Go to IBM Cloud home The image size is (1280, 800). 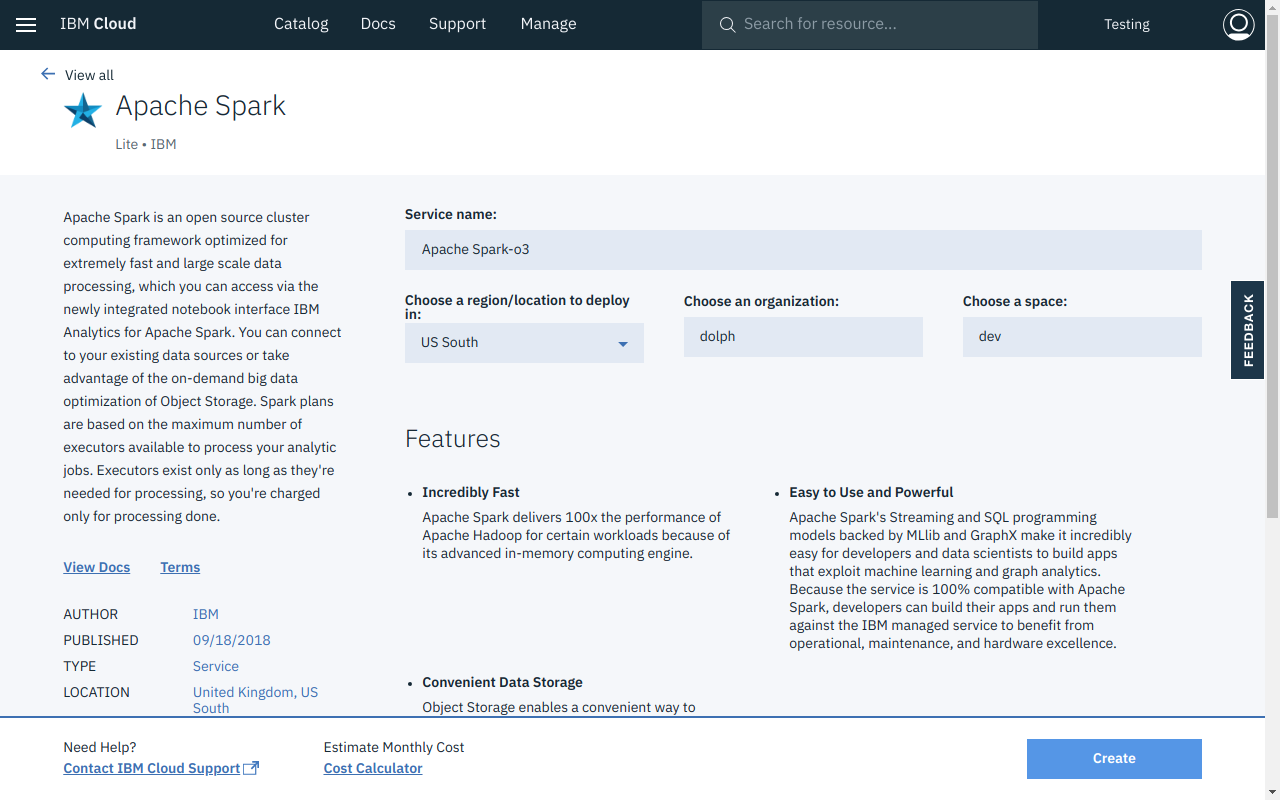[x=98, y=24]
